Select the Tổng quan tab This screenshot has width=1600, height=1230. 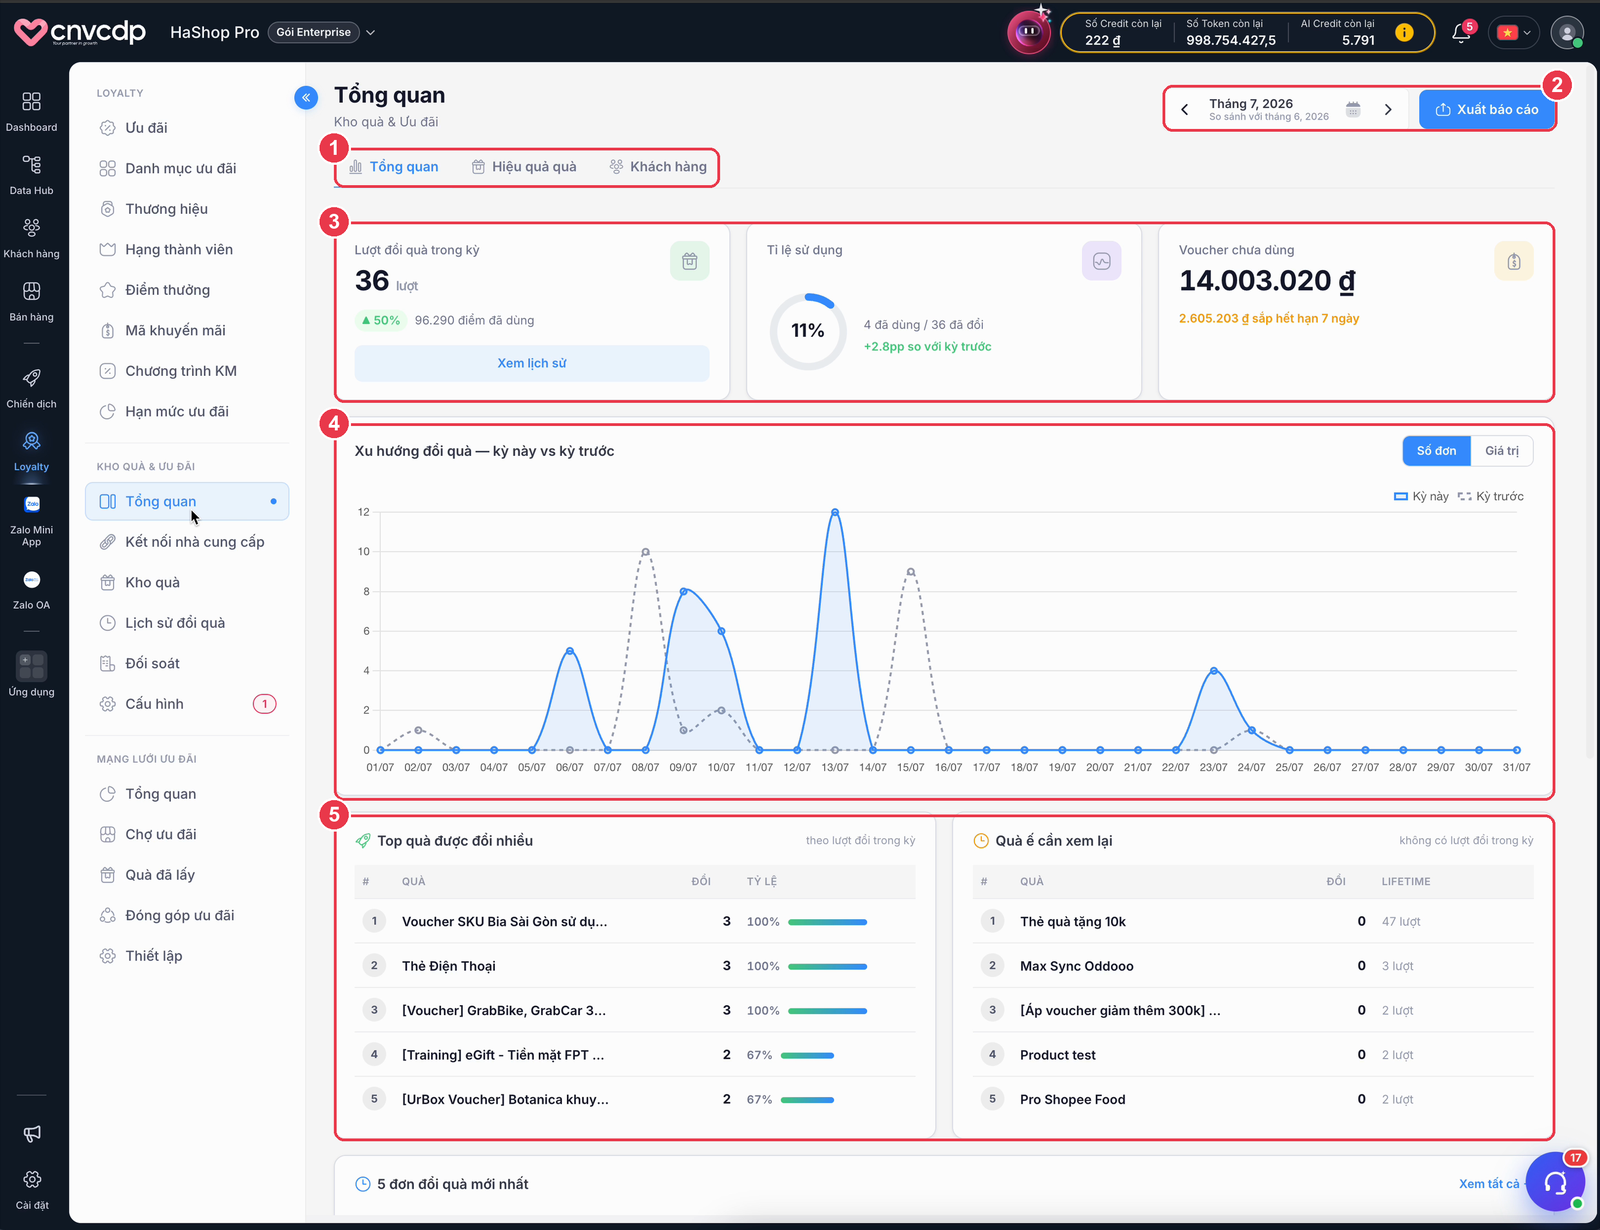tap(394, 167)
